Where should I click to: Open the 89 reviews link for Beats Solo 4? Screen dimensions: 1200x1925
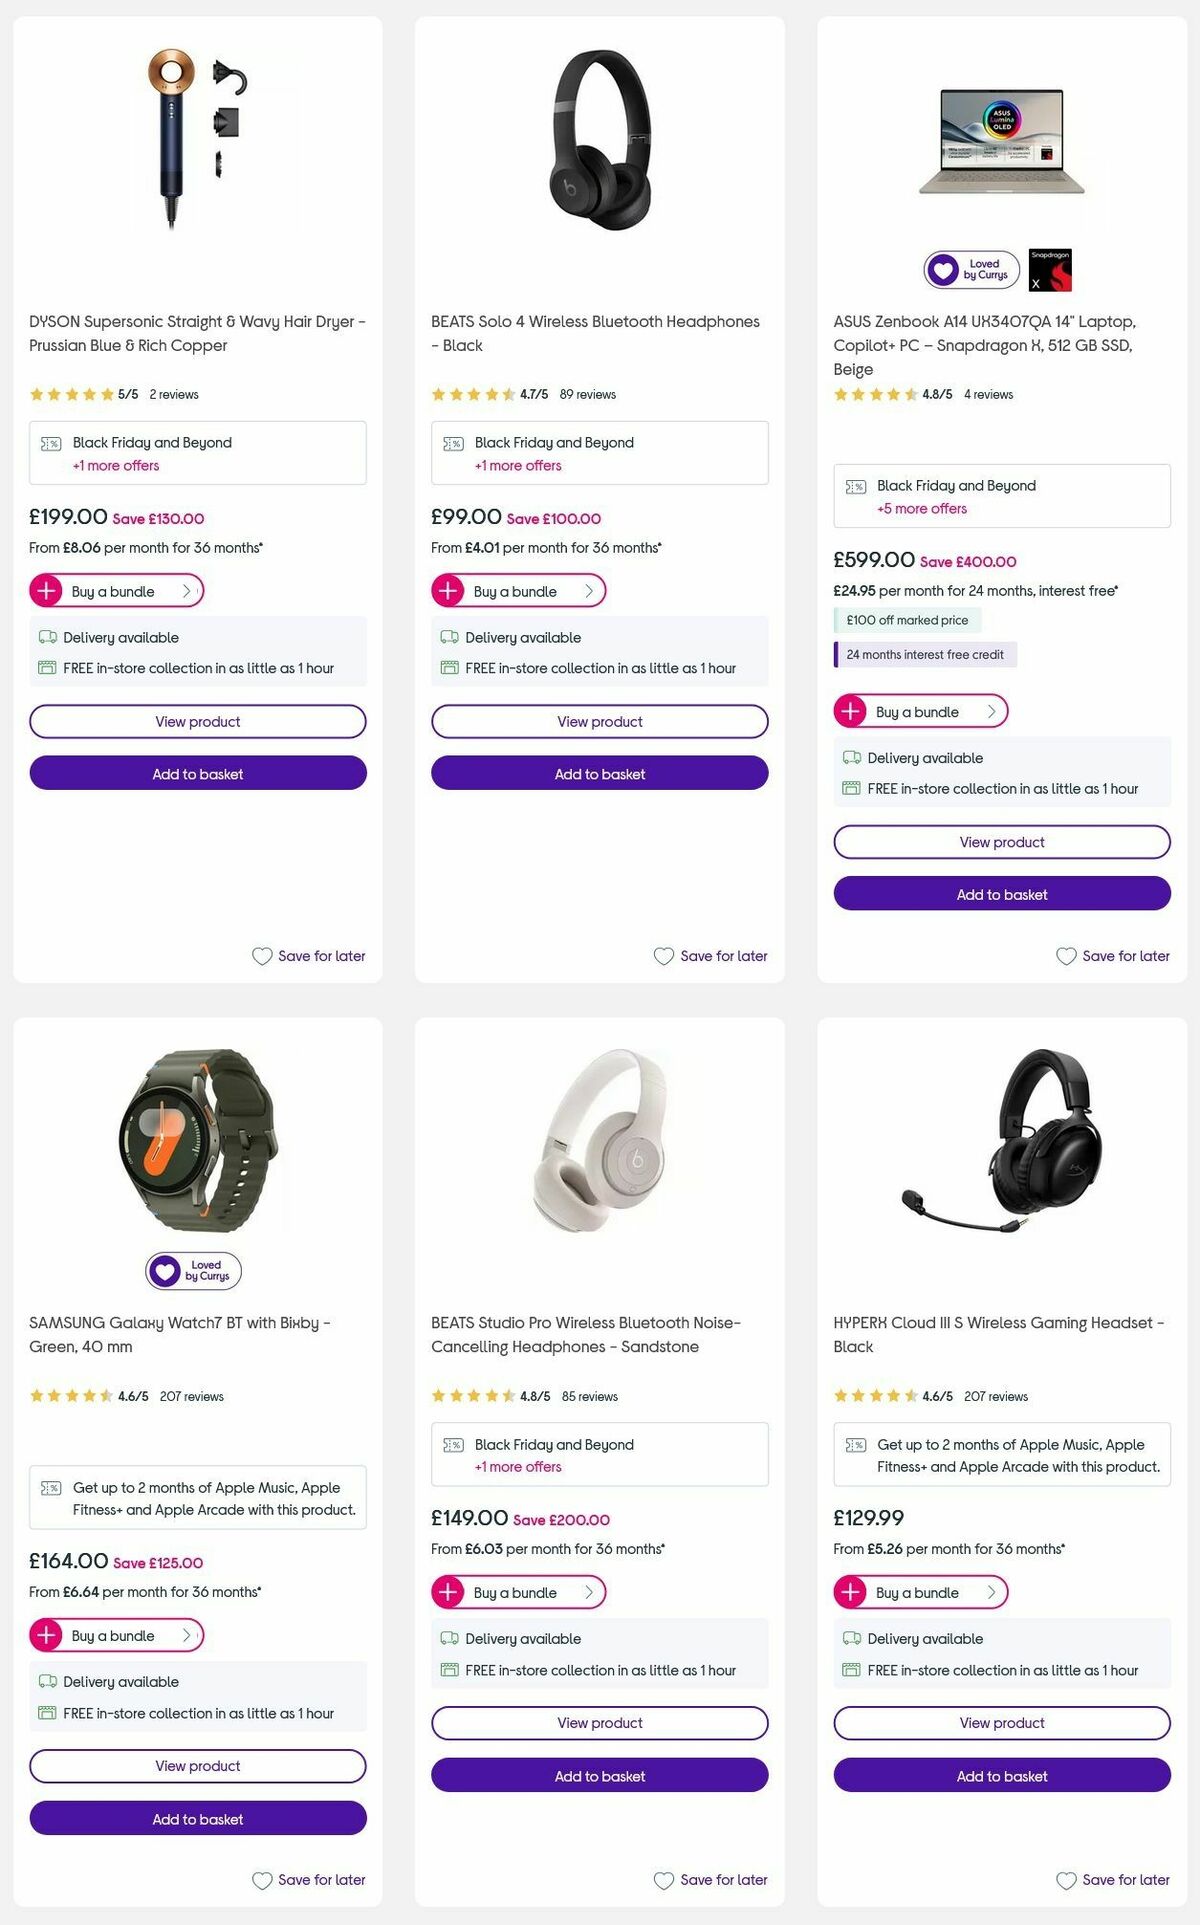click(x=587, y=394)
